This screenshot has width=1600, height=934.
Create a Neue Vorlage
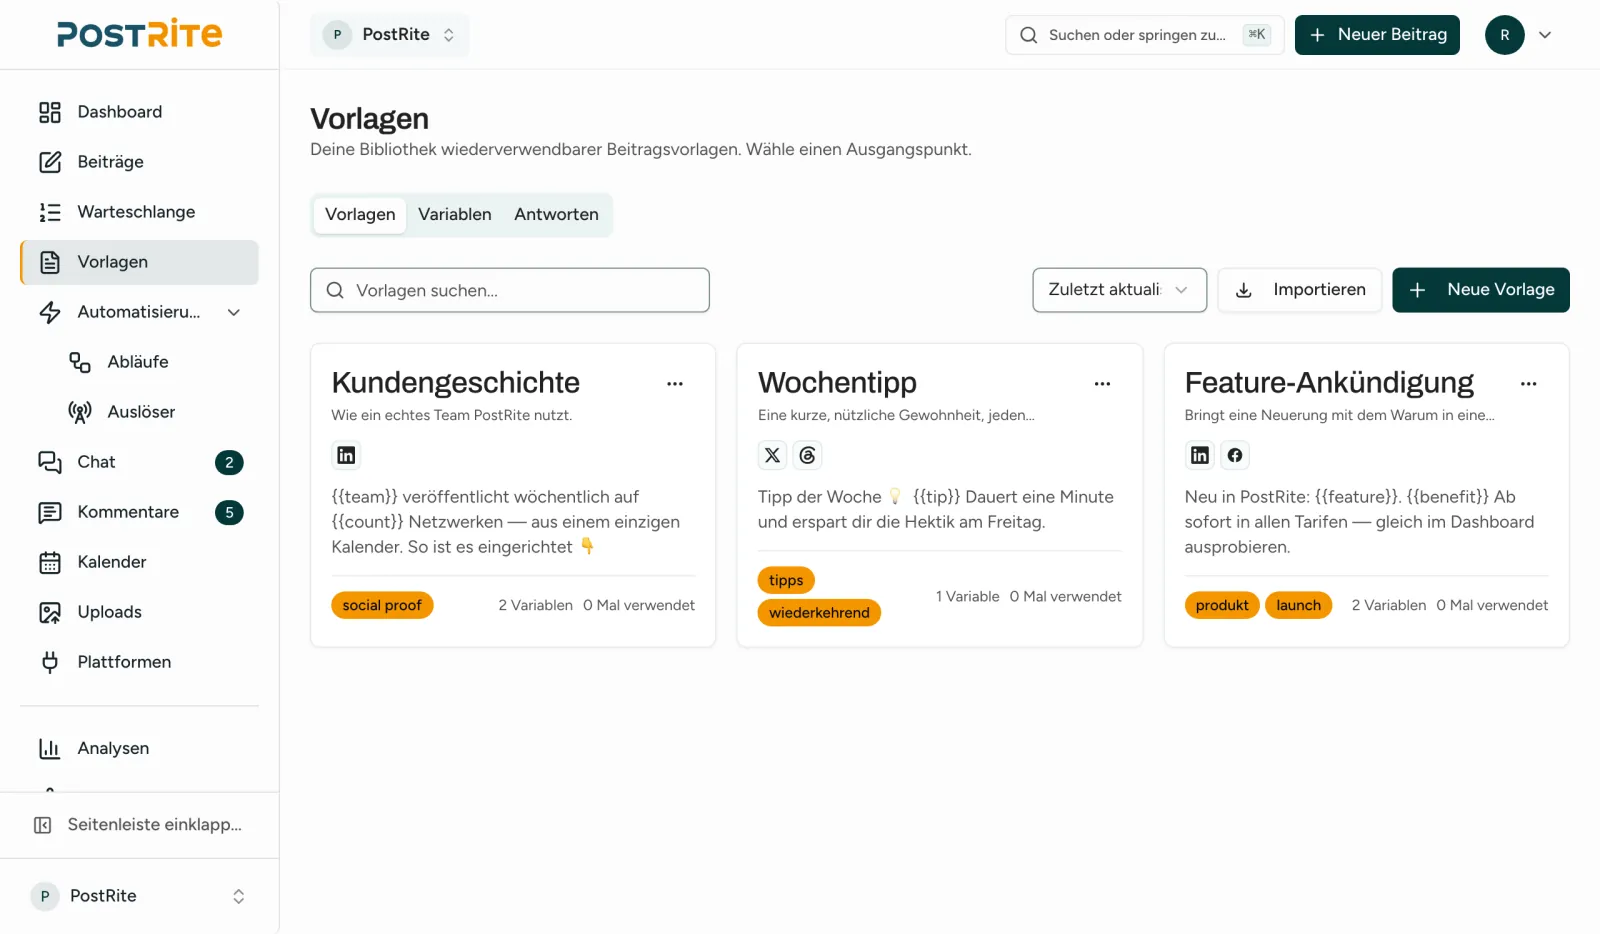pos(1480,290)
